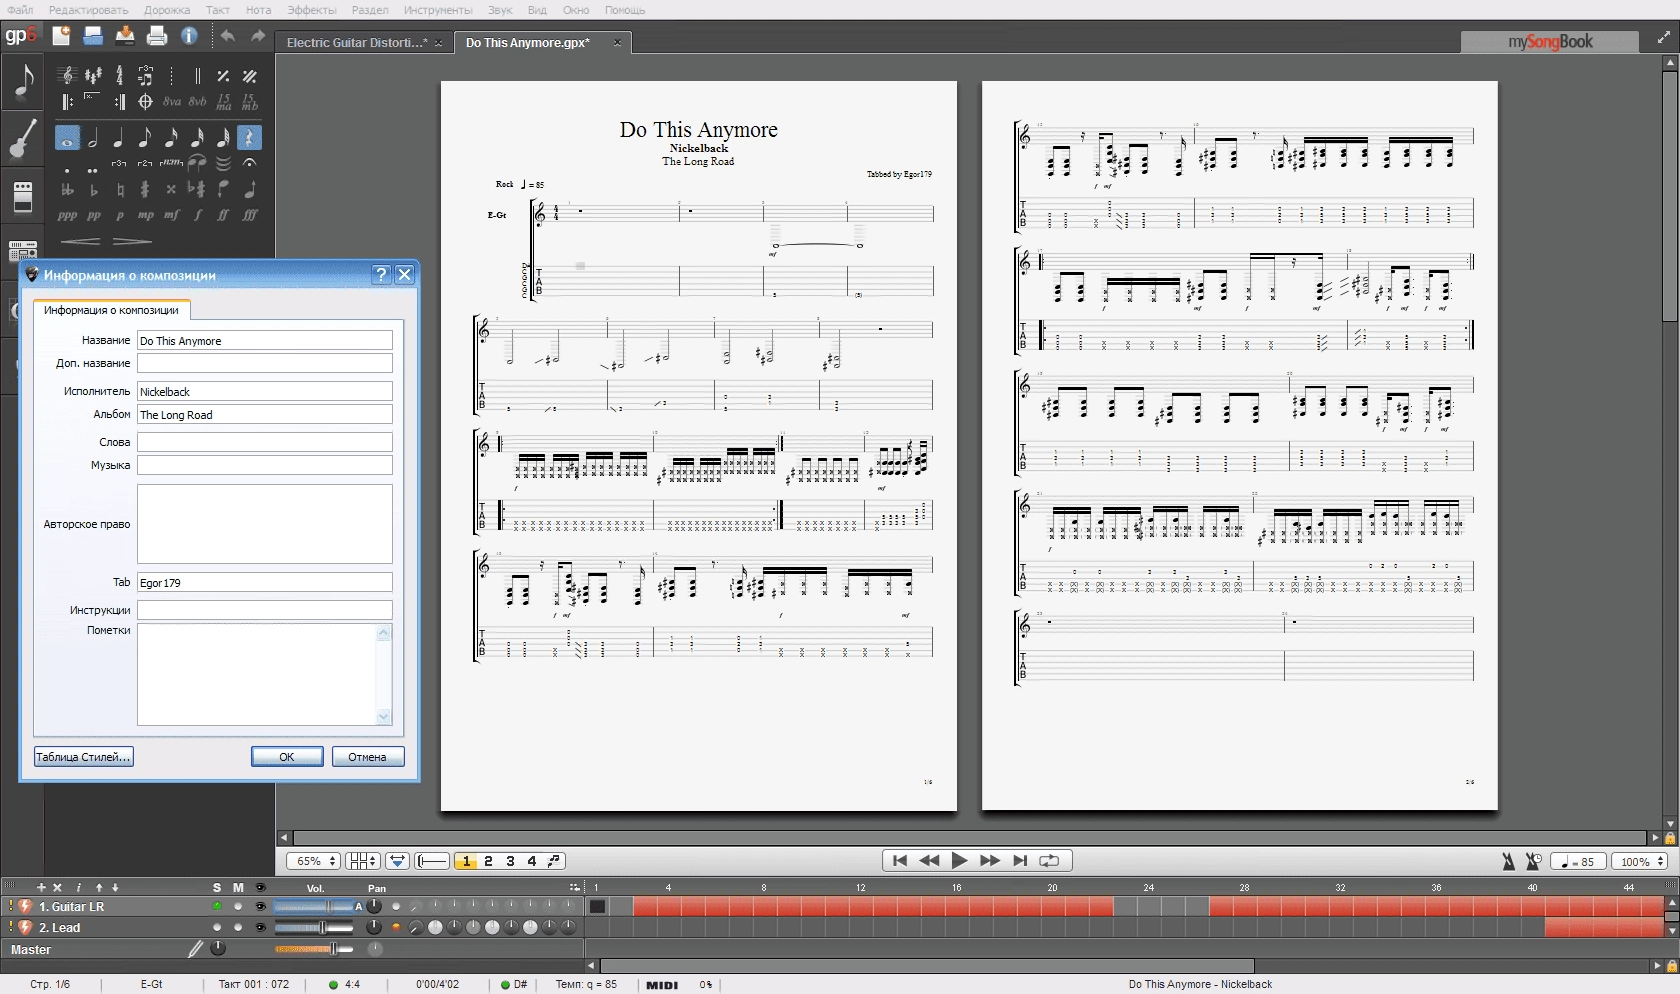Open the effects pedal panel
The width and height of the screenshot is (1680, 994).
pyautogui.click(x=23, y=195)
